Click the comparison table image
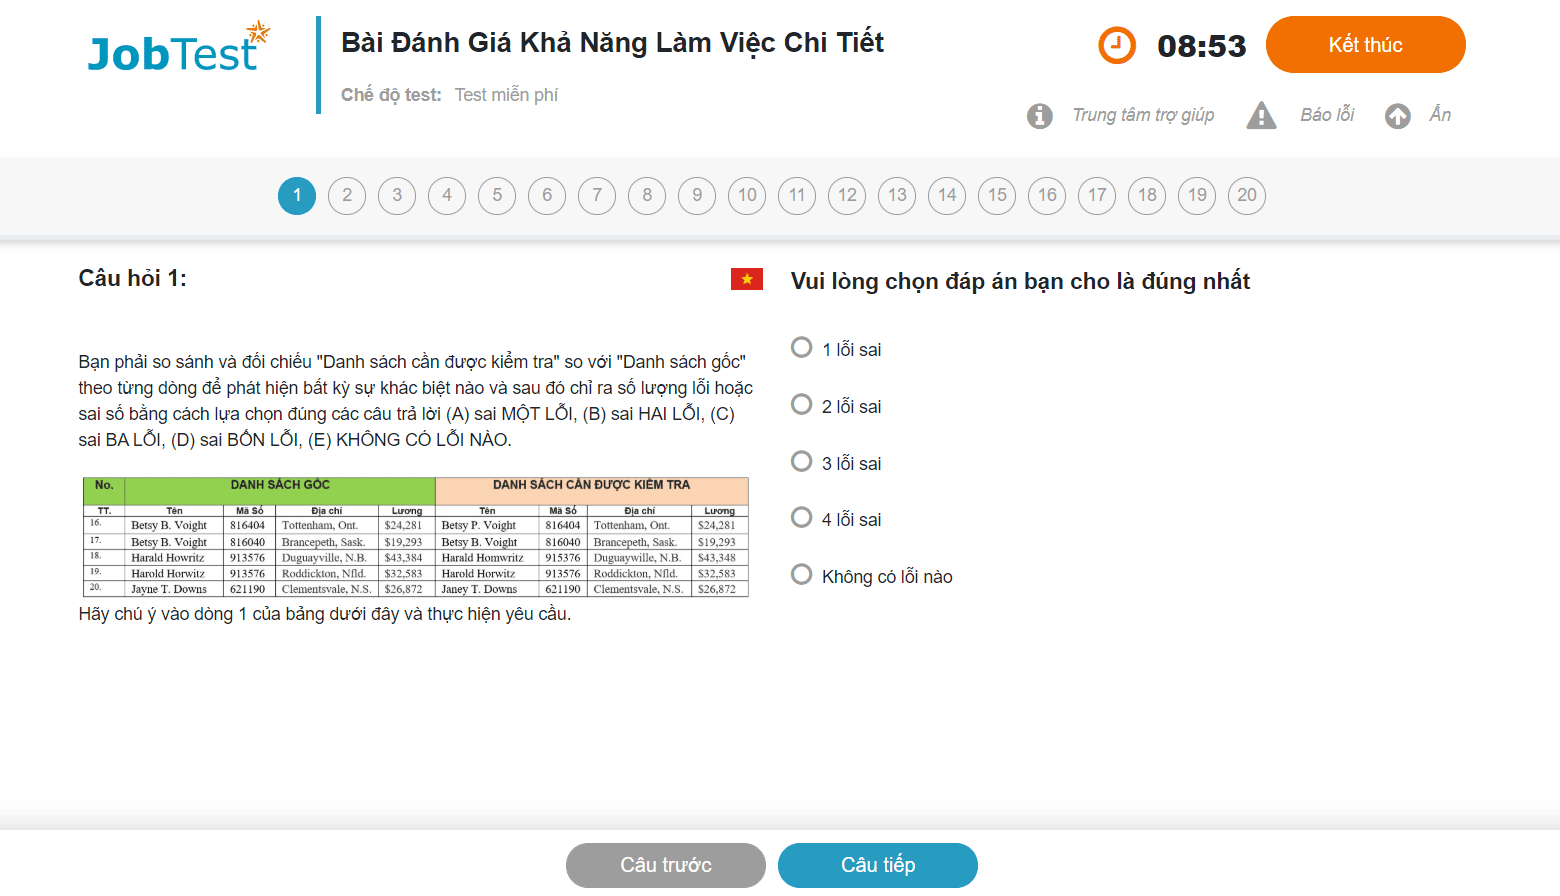The height and width of the screenshot is (896, 1560). tap(415, 537)
